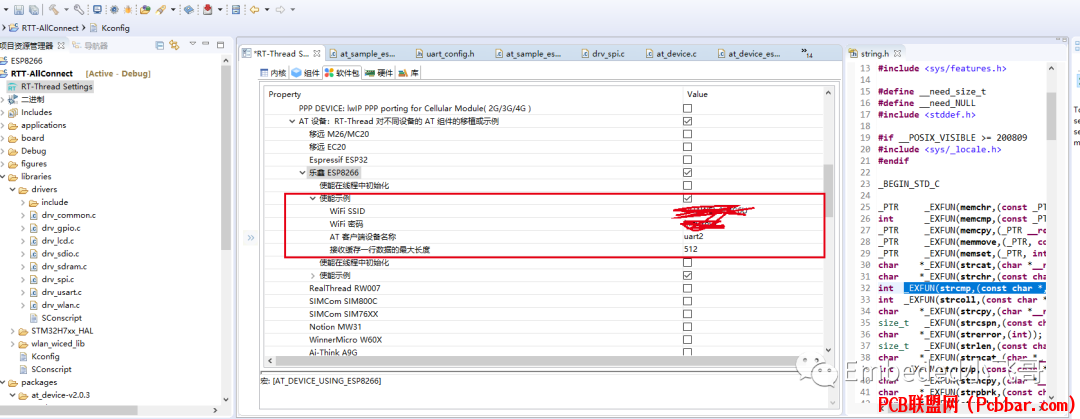Collapse the 乐鑫 ESP8266 property row
Viewport: 1080px width, 419px height.
click(x=302, y=172)
